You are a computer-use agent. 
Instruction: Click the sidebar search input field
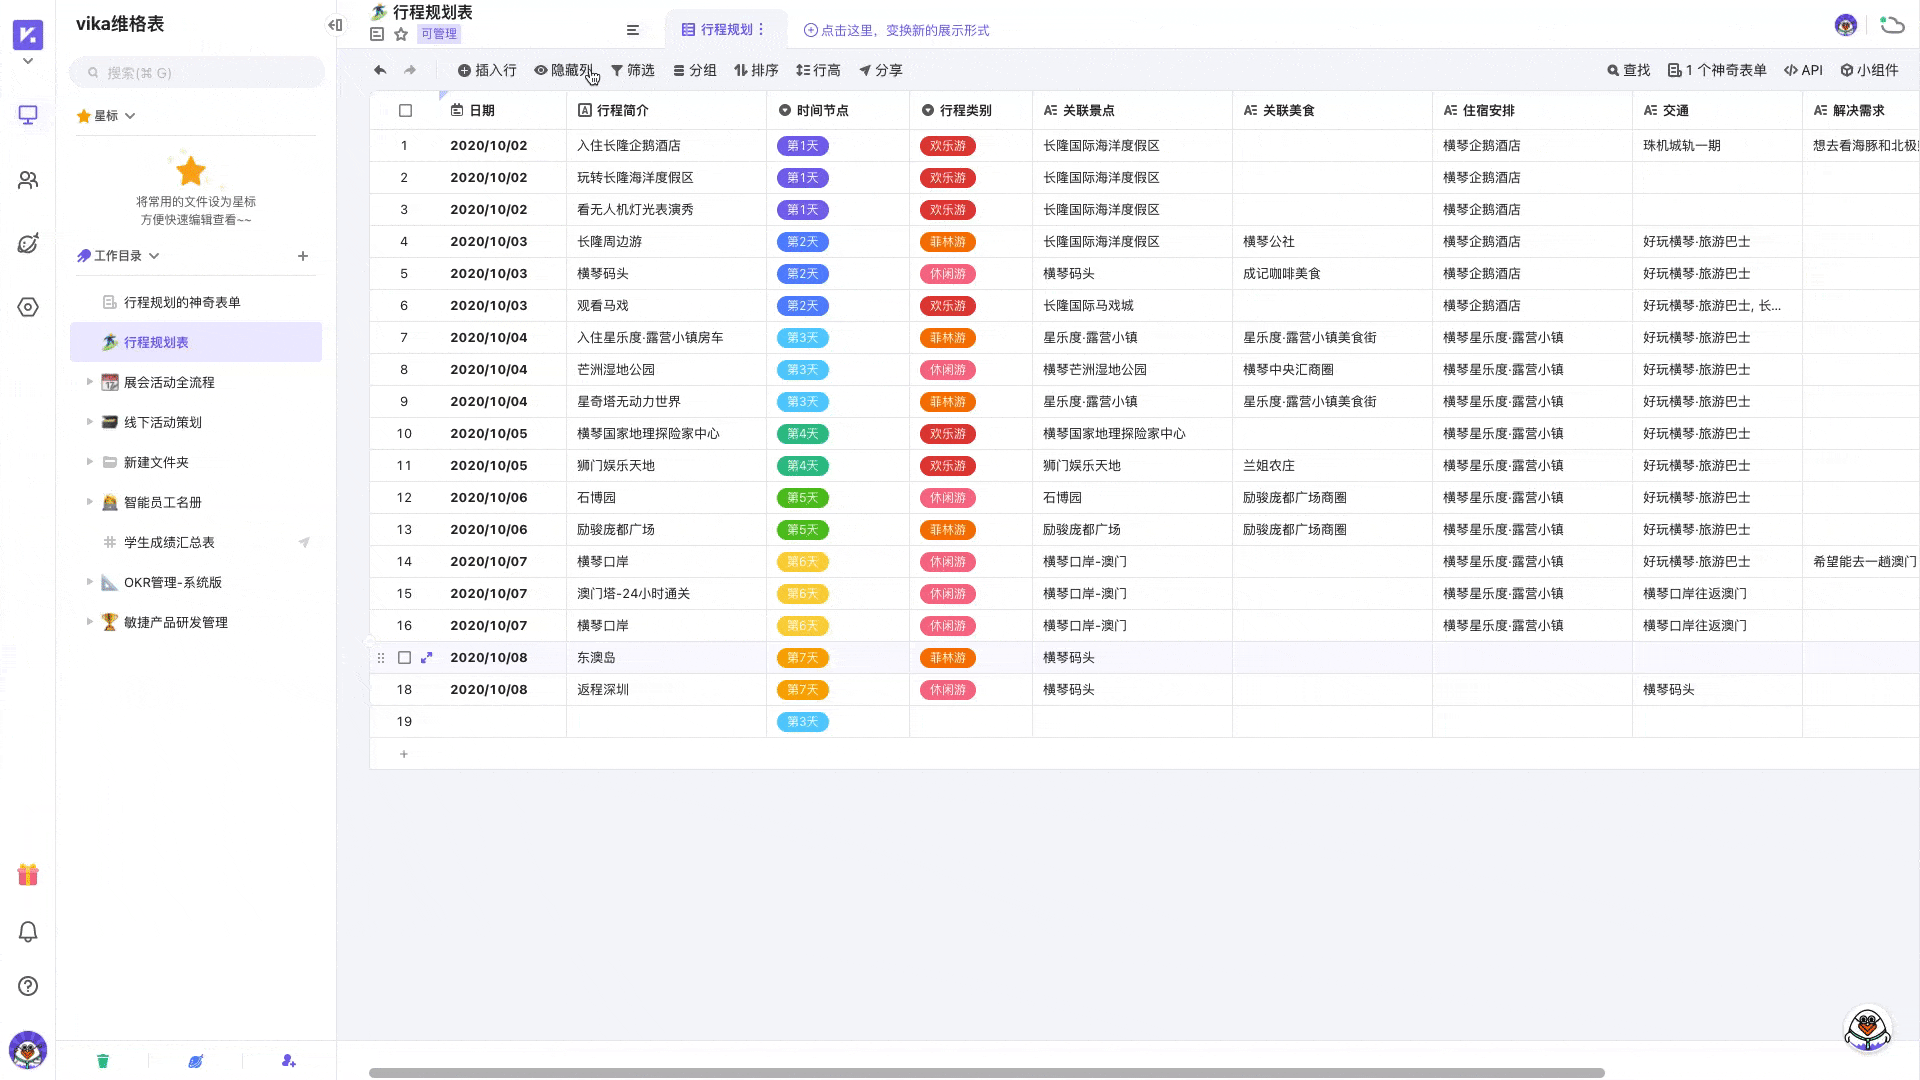coord(196,72)
